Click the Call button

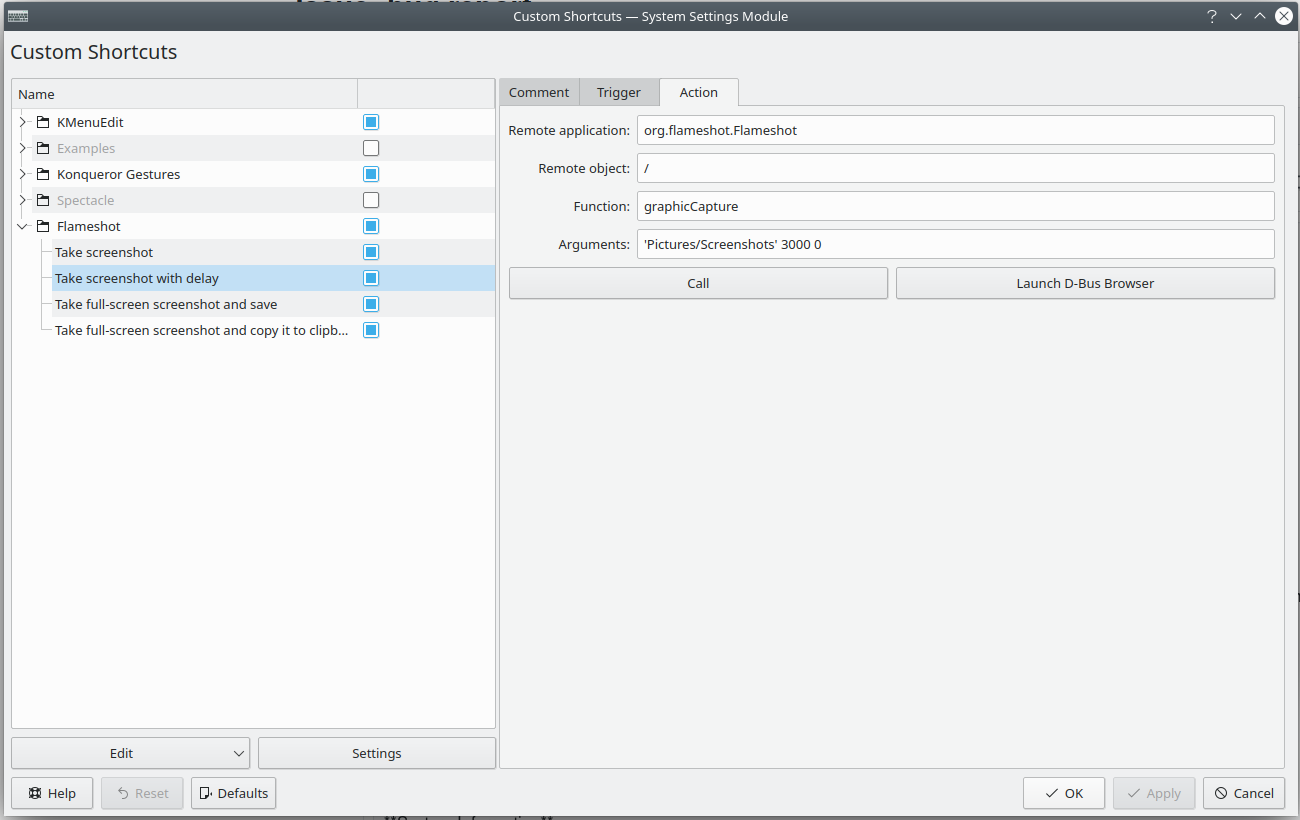coord(698,283)
